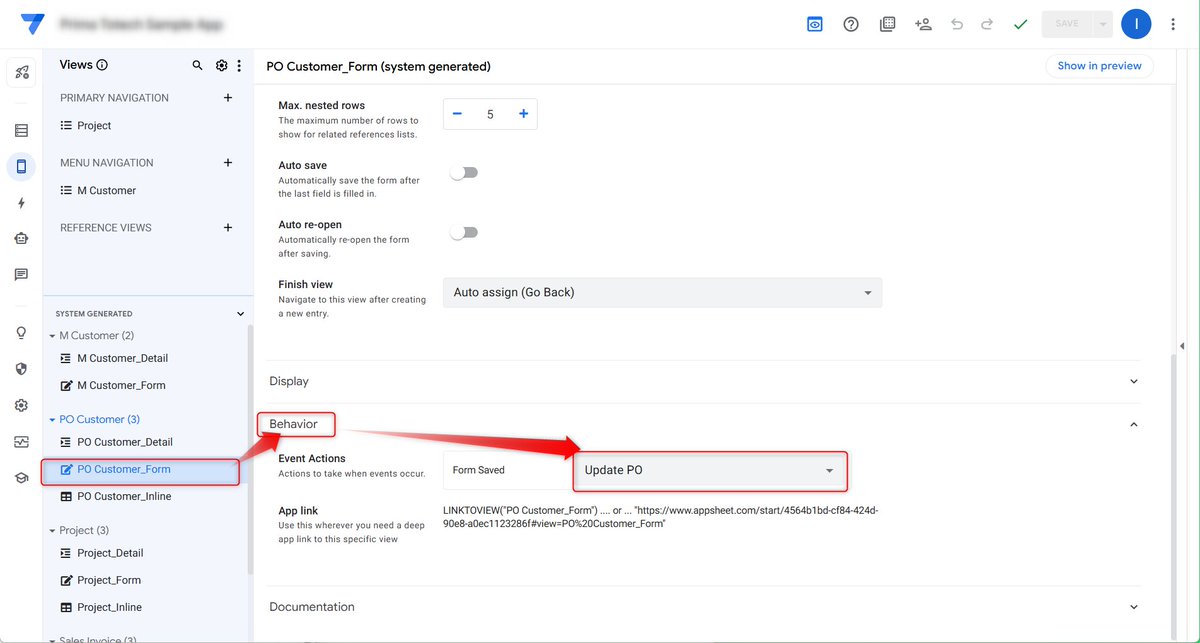Viewport: 1200px width, 643px height.
Task: Open the Automation bot icon in sidebar
Action: pos(21,238)
